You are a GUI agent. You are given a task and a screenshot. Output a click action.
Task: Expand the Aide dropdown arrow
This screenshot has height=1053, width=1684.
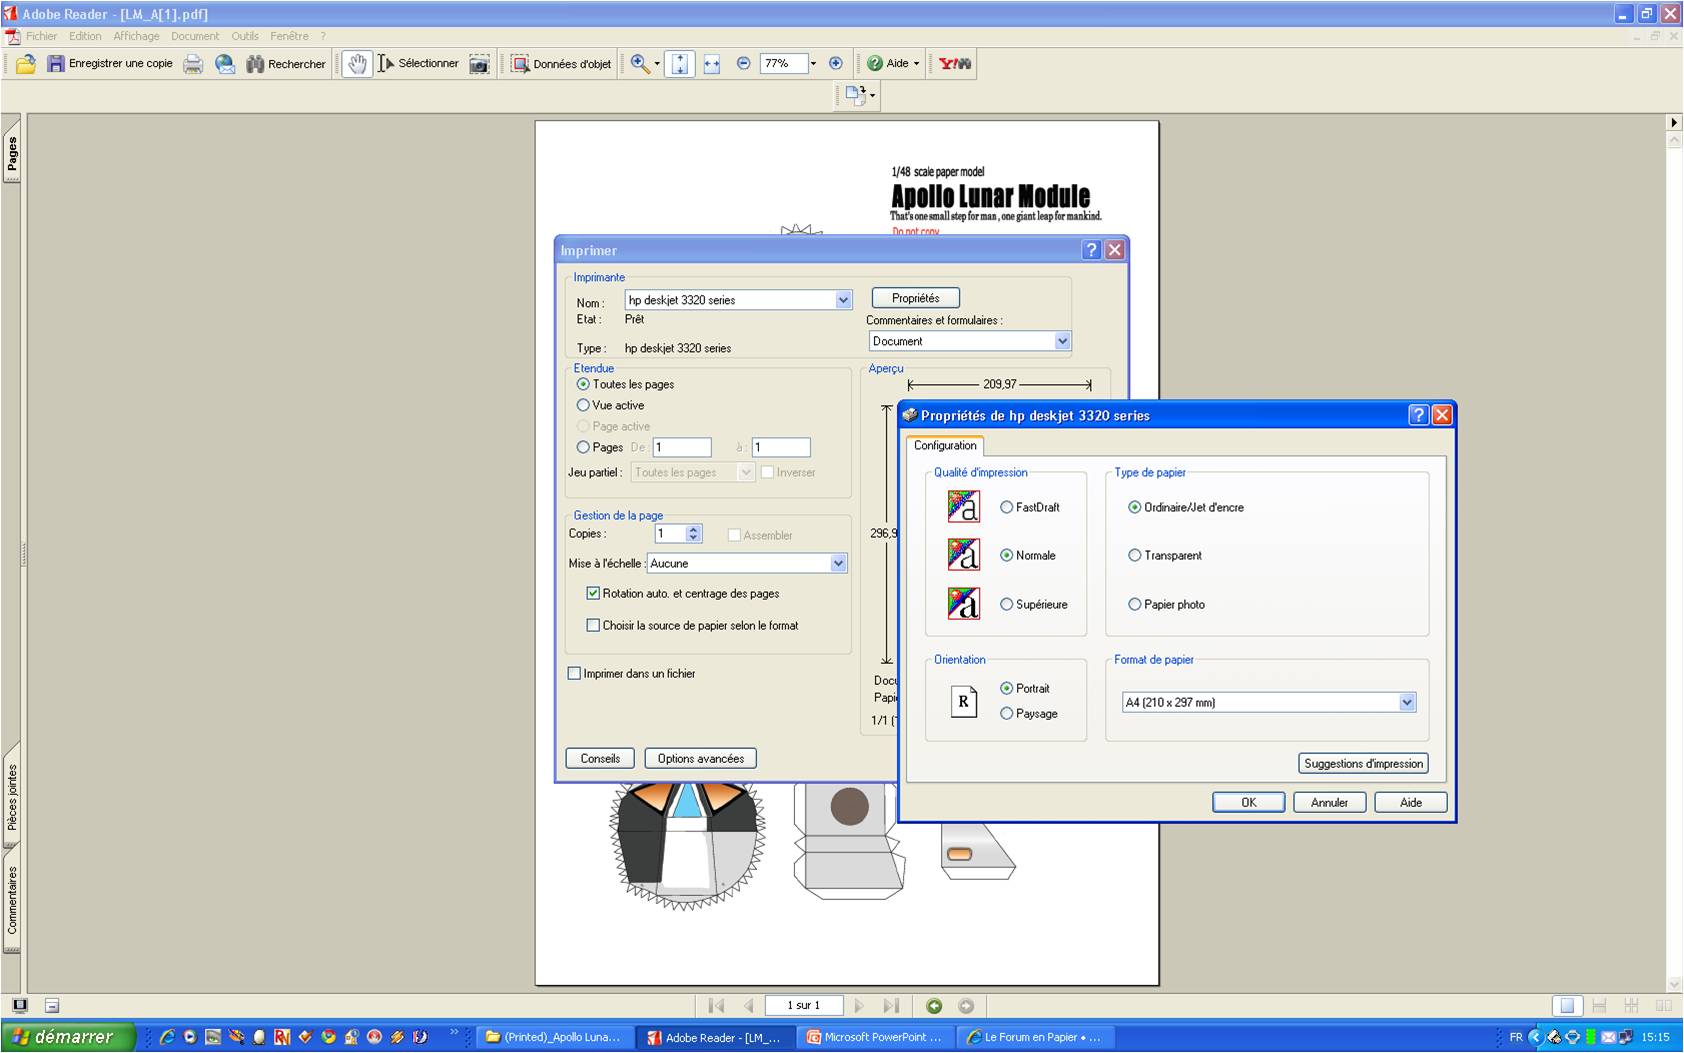pyautogui.click(x=916, y=63)
